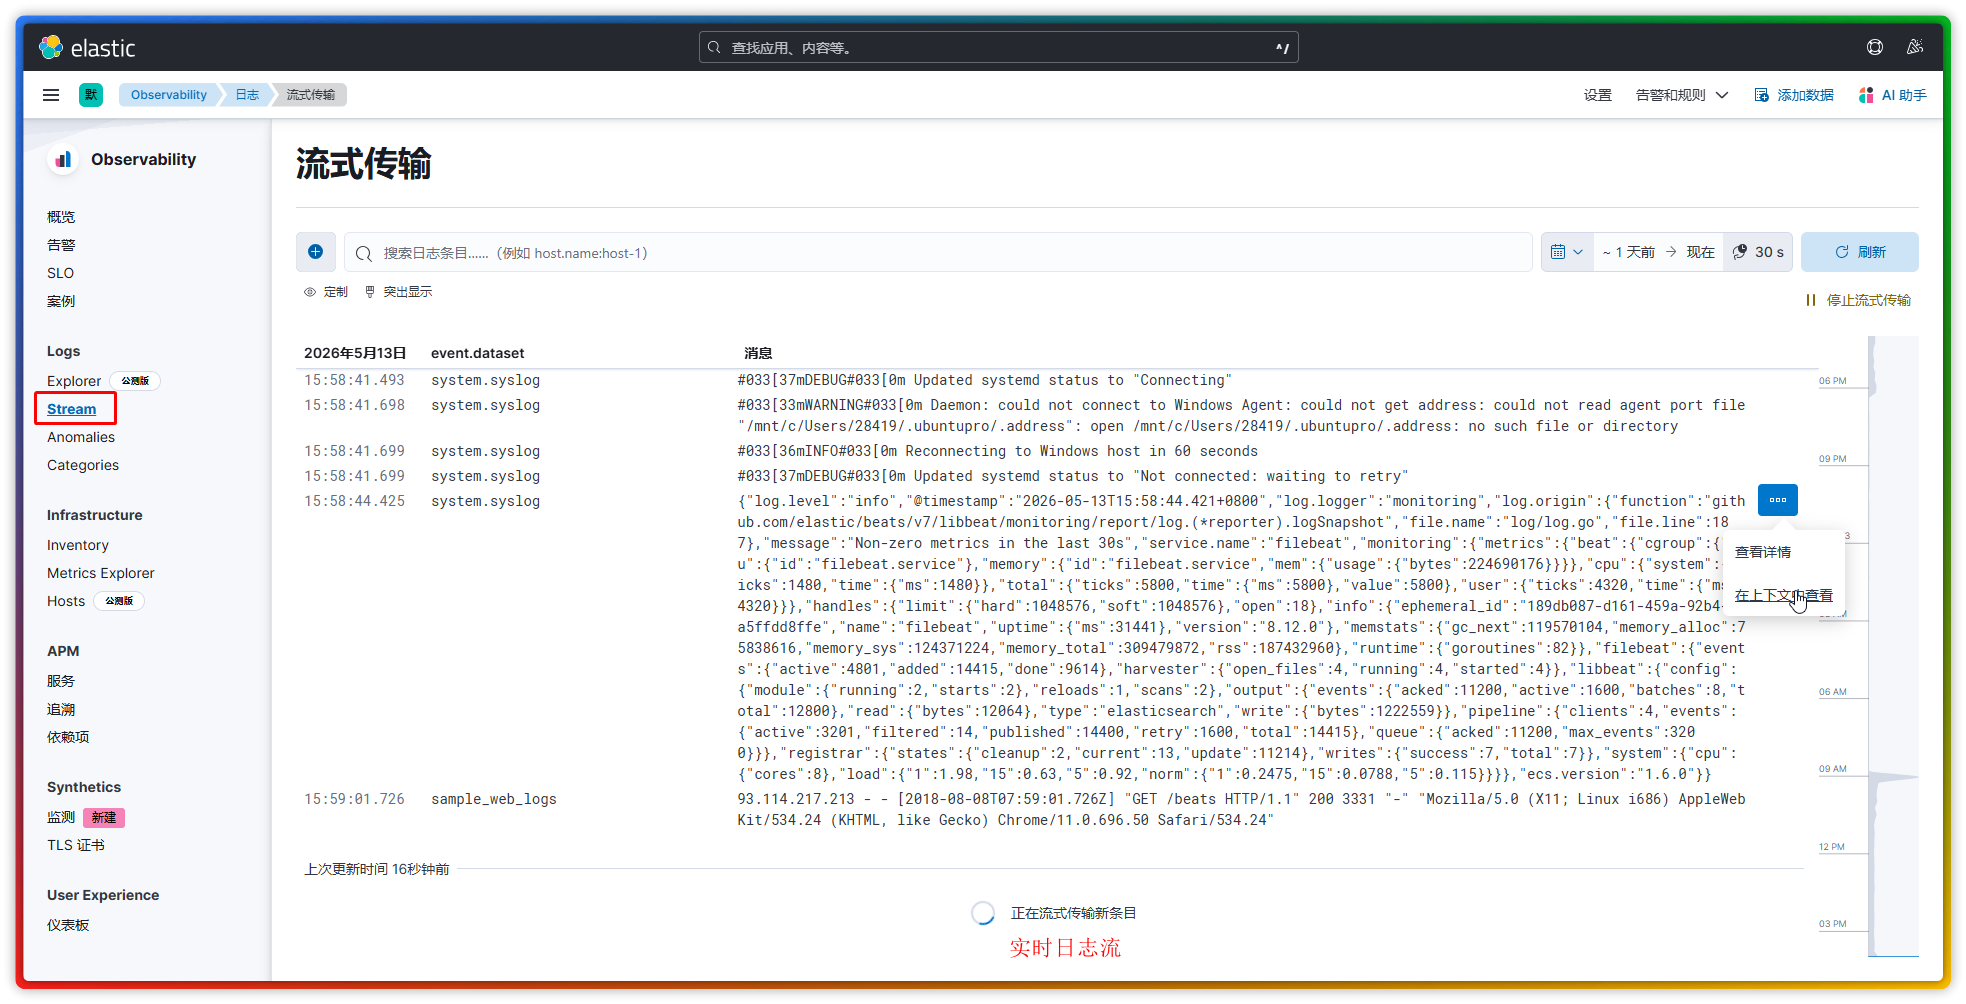The width and height of the screenshot is (1966, 1004).
Task: Stop the live log streaming
Action: pyautogui.click(x=1858, y=300)
